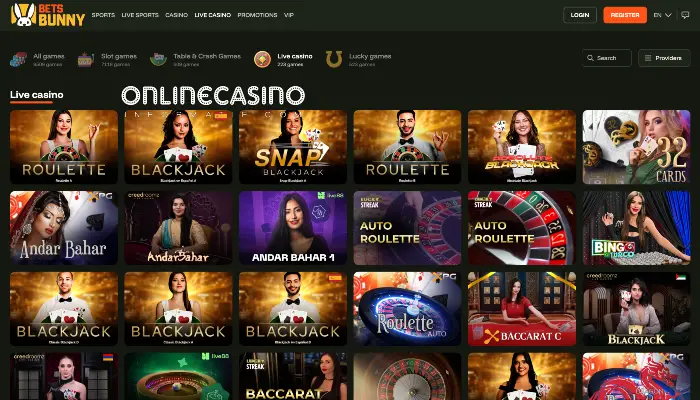Expand the EN language dropdown
Screen dimensions: 700x400
(662, 15)
